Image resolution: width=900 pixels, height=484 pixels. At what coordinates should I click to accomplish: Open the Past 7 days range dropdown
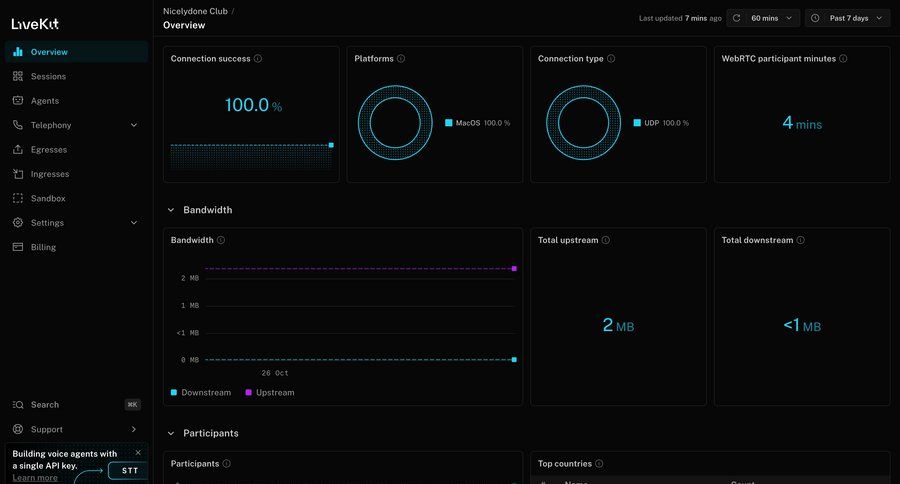click(x=848, y=18)
